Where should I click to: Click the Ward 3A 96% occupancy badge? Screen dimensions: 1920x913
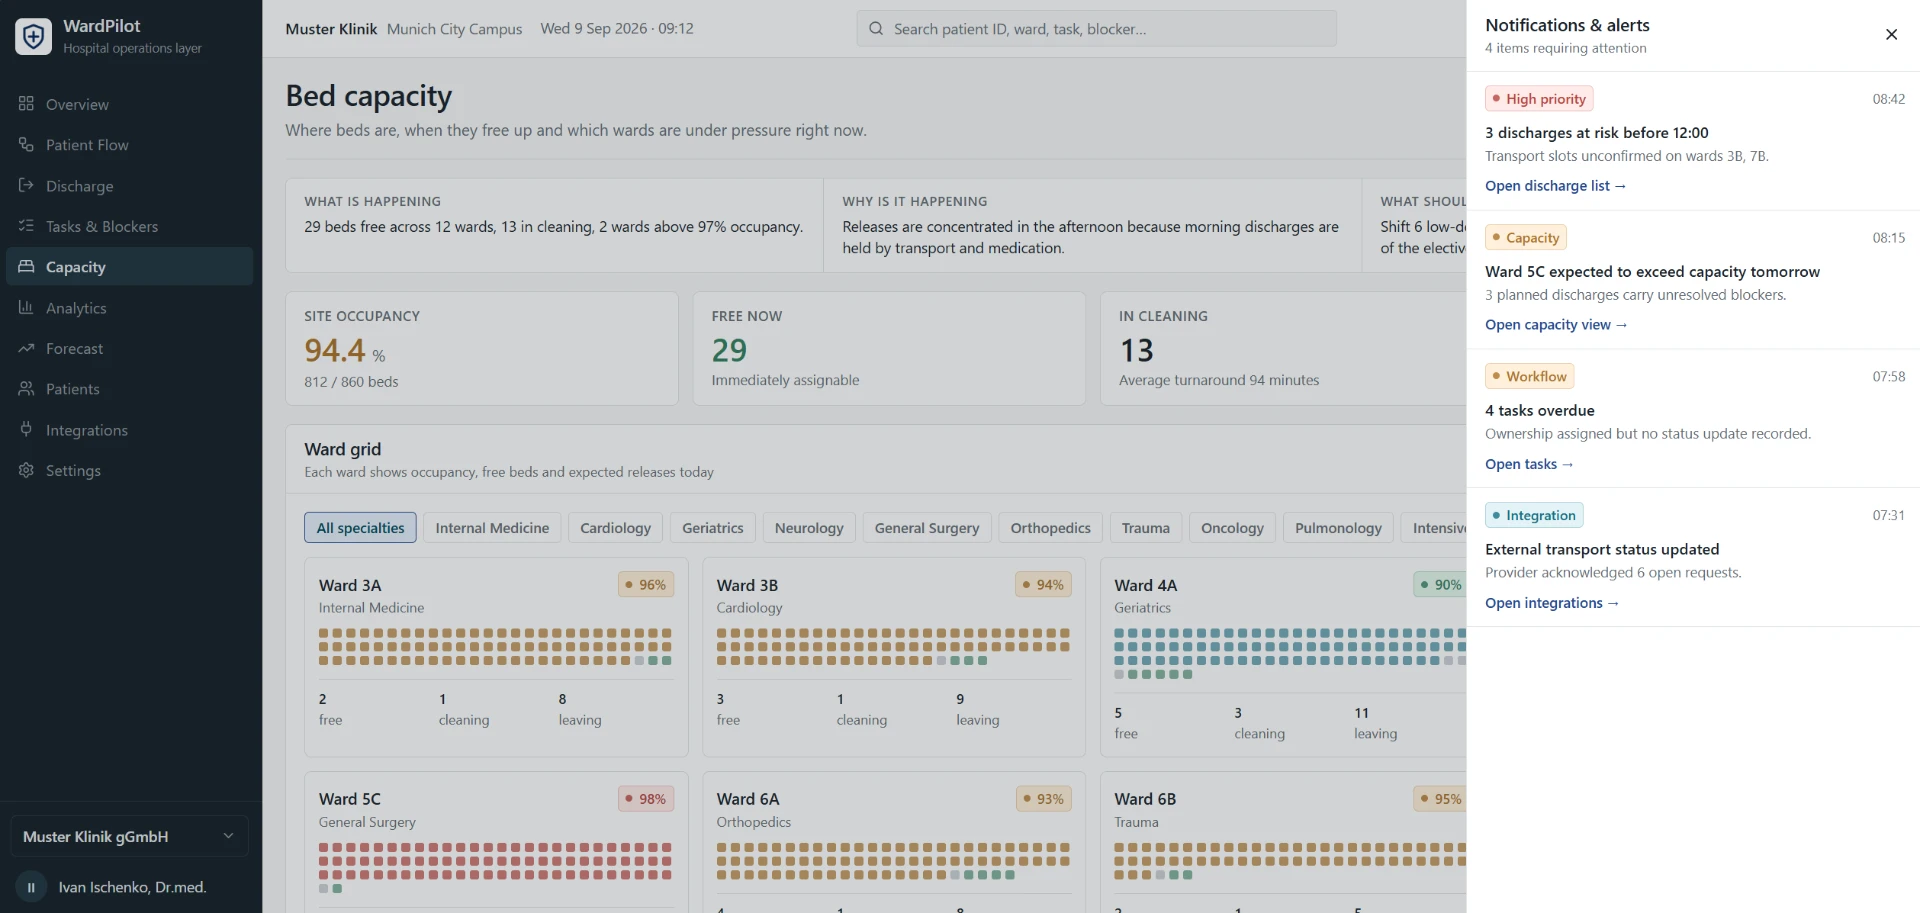(x=645, y=585)
